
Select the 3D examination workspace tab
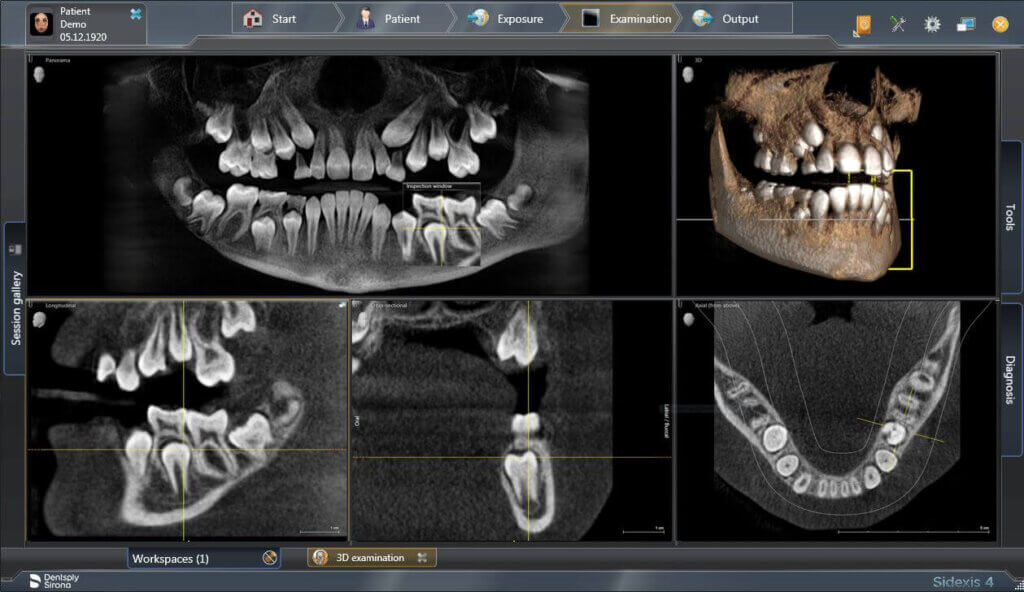(x=370, y=557)
